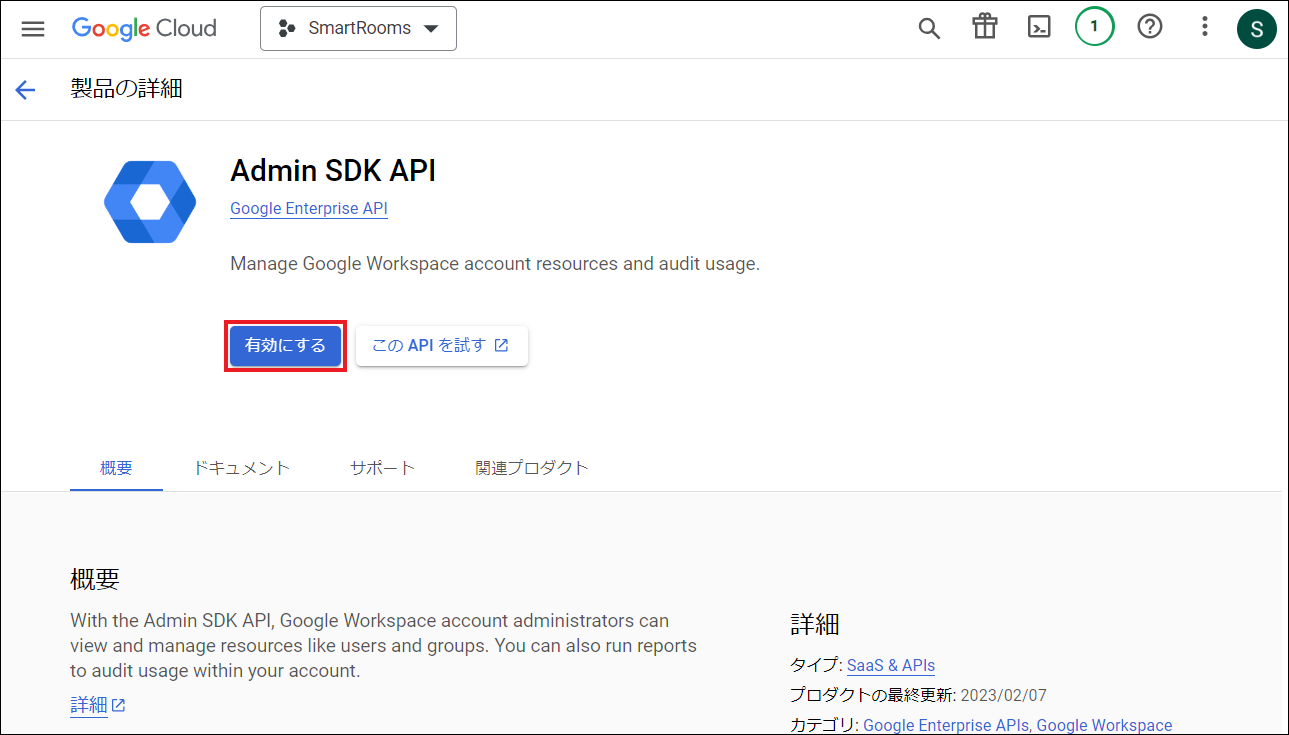Open notifications badge showing 1
1289x735 pixels.
[x=1094, y=28]
